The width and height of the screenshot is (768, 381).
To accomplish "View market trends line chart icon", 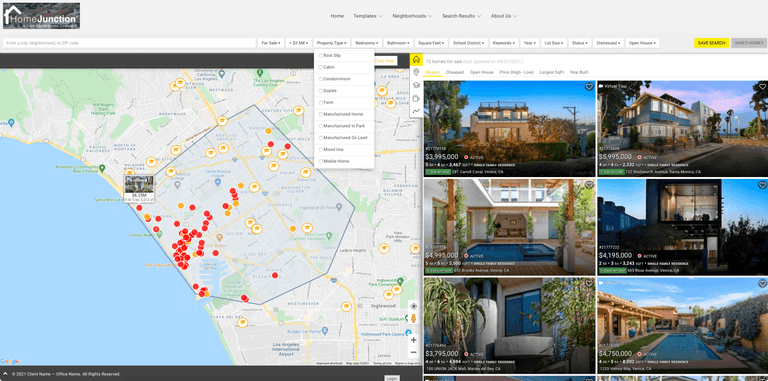I will point(416,111).
